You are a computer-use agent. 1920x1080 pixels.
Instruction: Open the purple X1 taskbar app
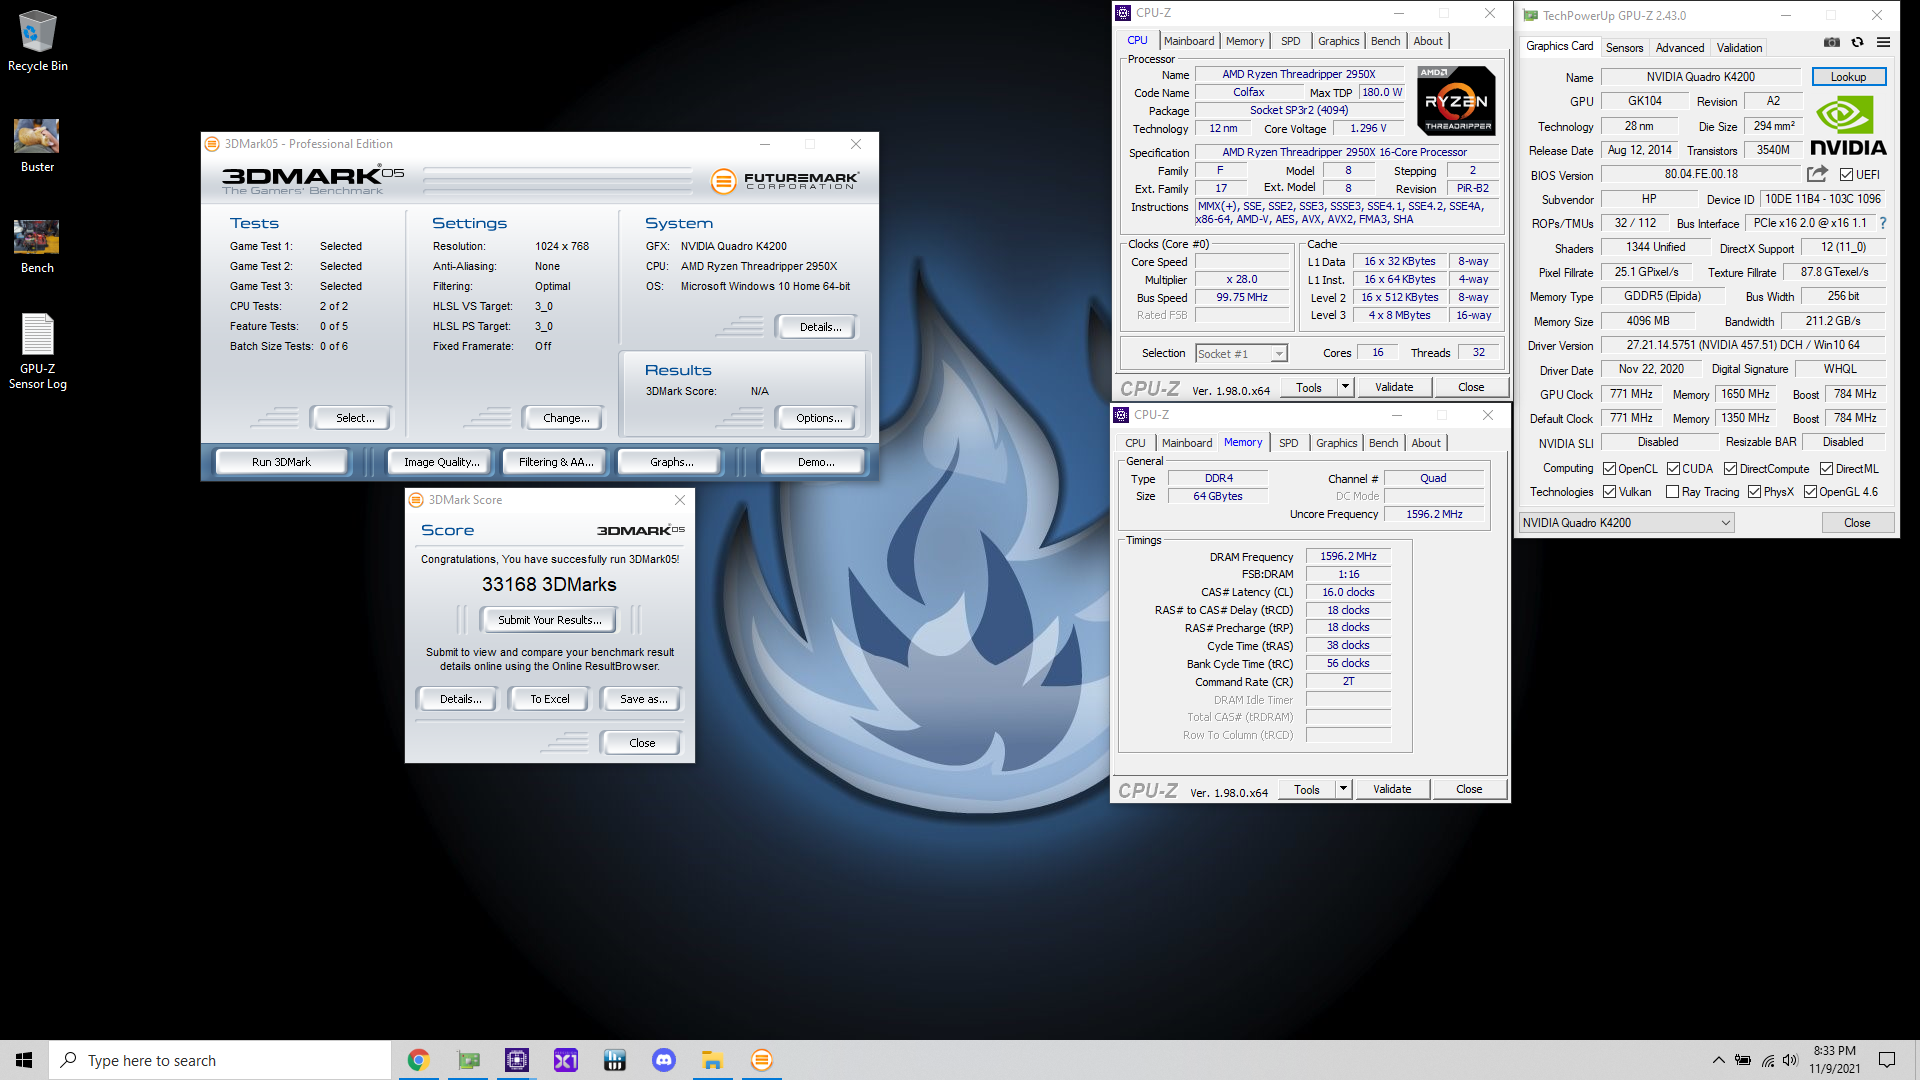point(566,1060)
